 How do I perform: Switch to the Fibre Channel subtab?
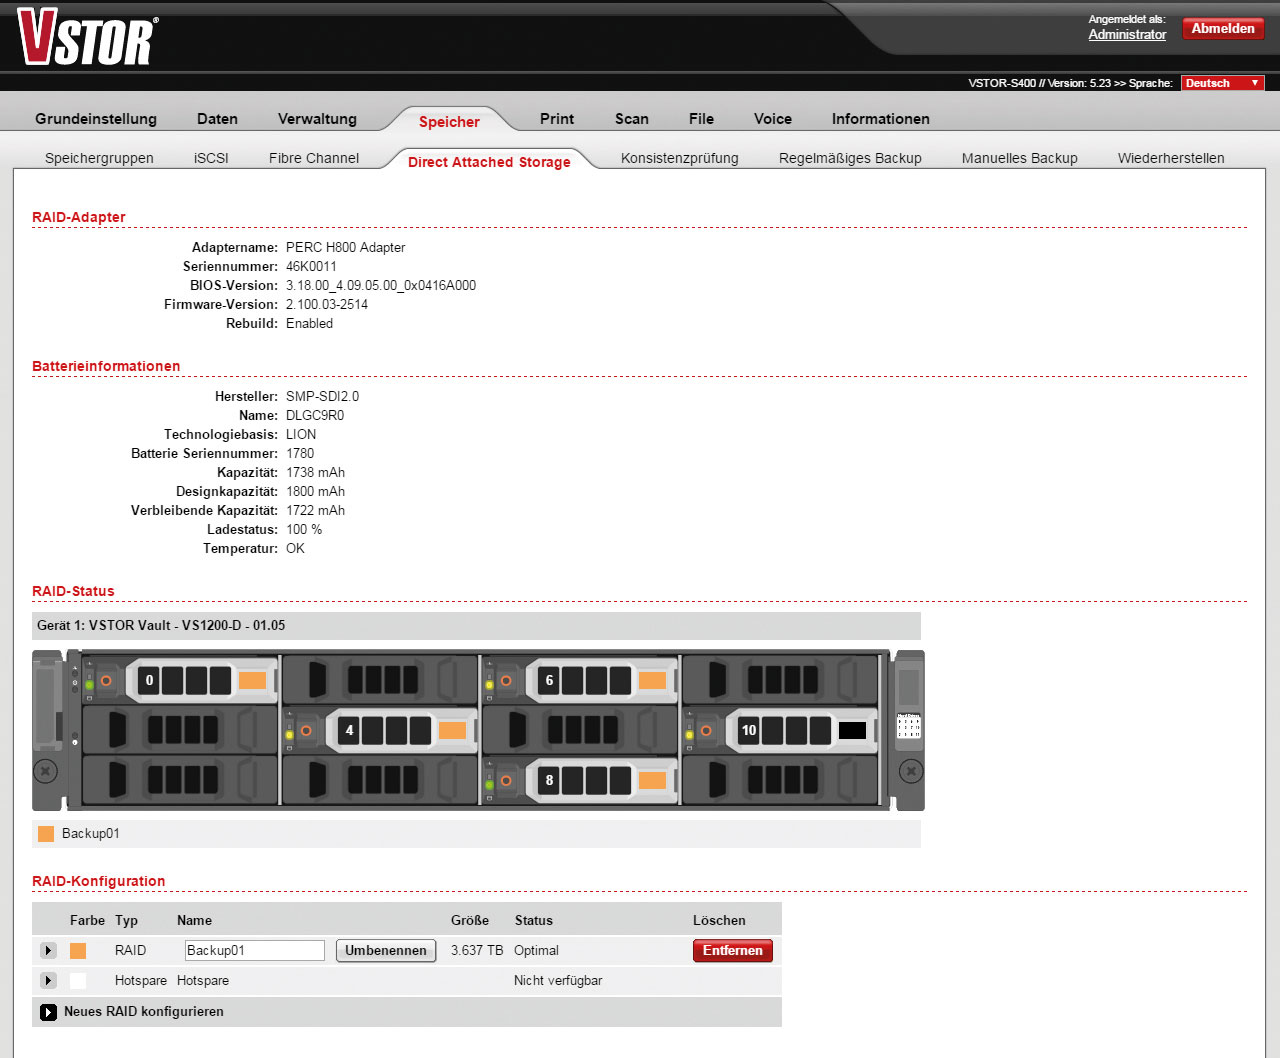(x=314, y=158)
